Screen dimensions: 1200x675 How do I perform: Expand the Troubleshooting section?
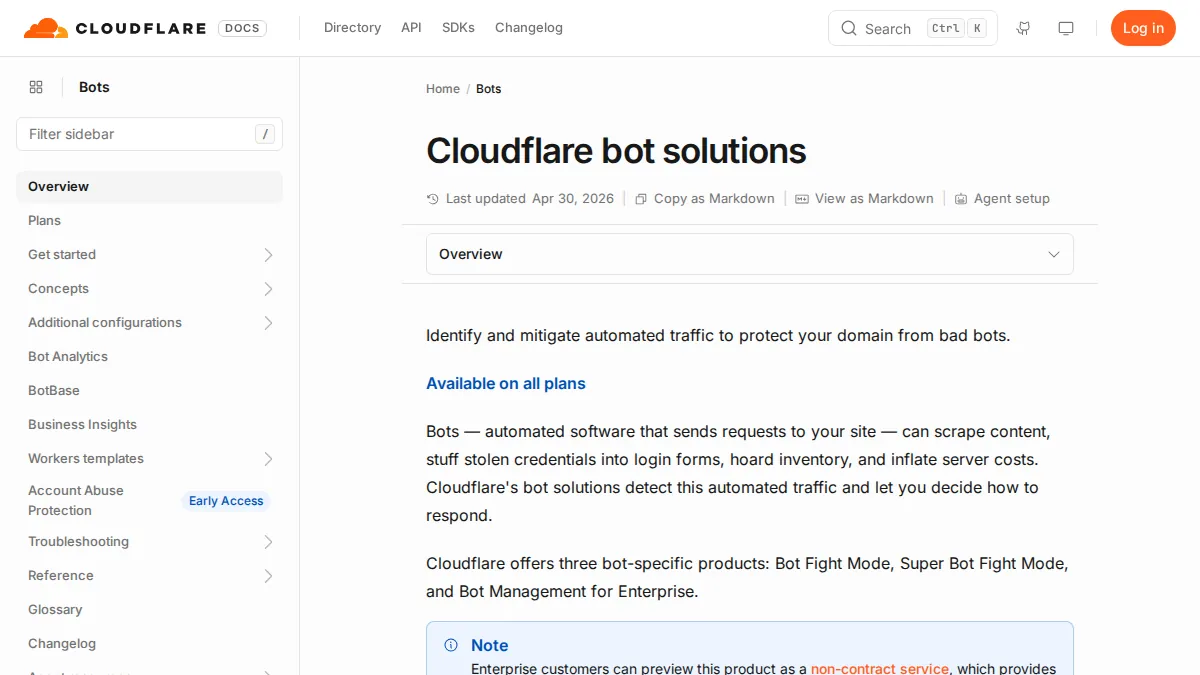point(268,542)
